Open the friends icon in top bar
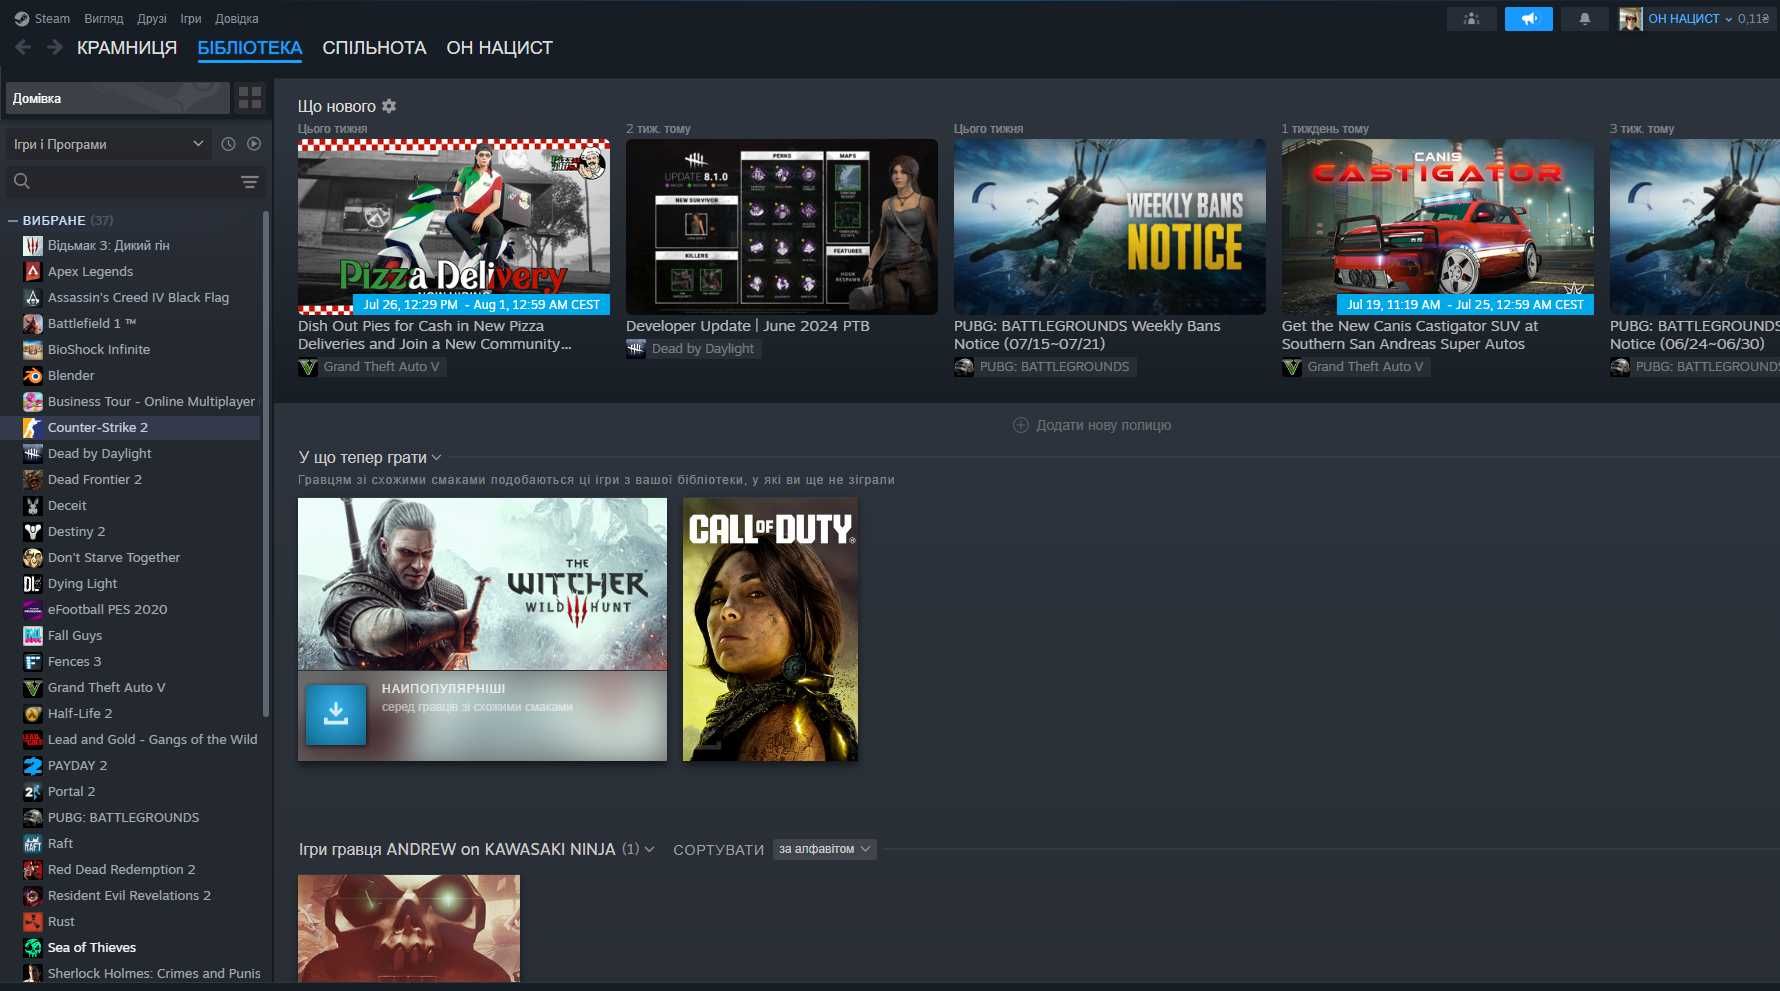Screen dimensions: 1780x991 (1471, 18)
